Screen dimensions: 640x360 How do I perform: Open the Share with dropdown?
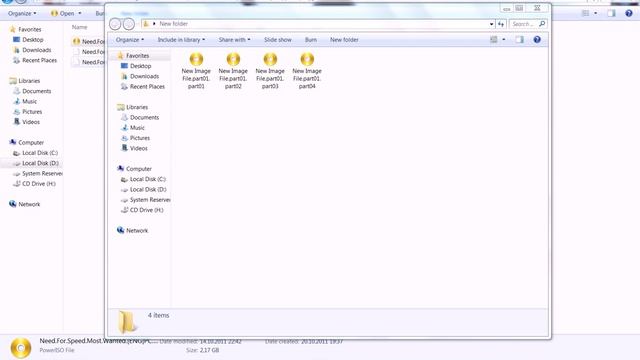(234, 40)
